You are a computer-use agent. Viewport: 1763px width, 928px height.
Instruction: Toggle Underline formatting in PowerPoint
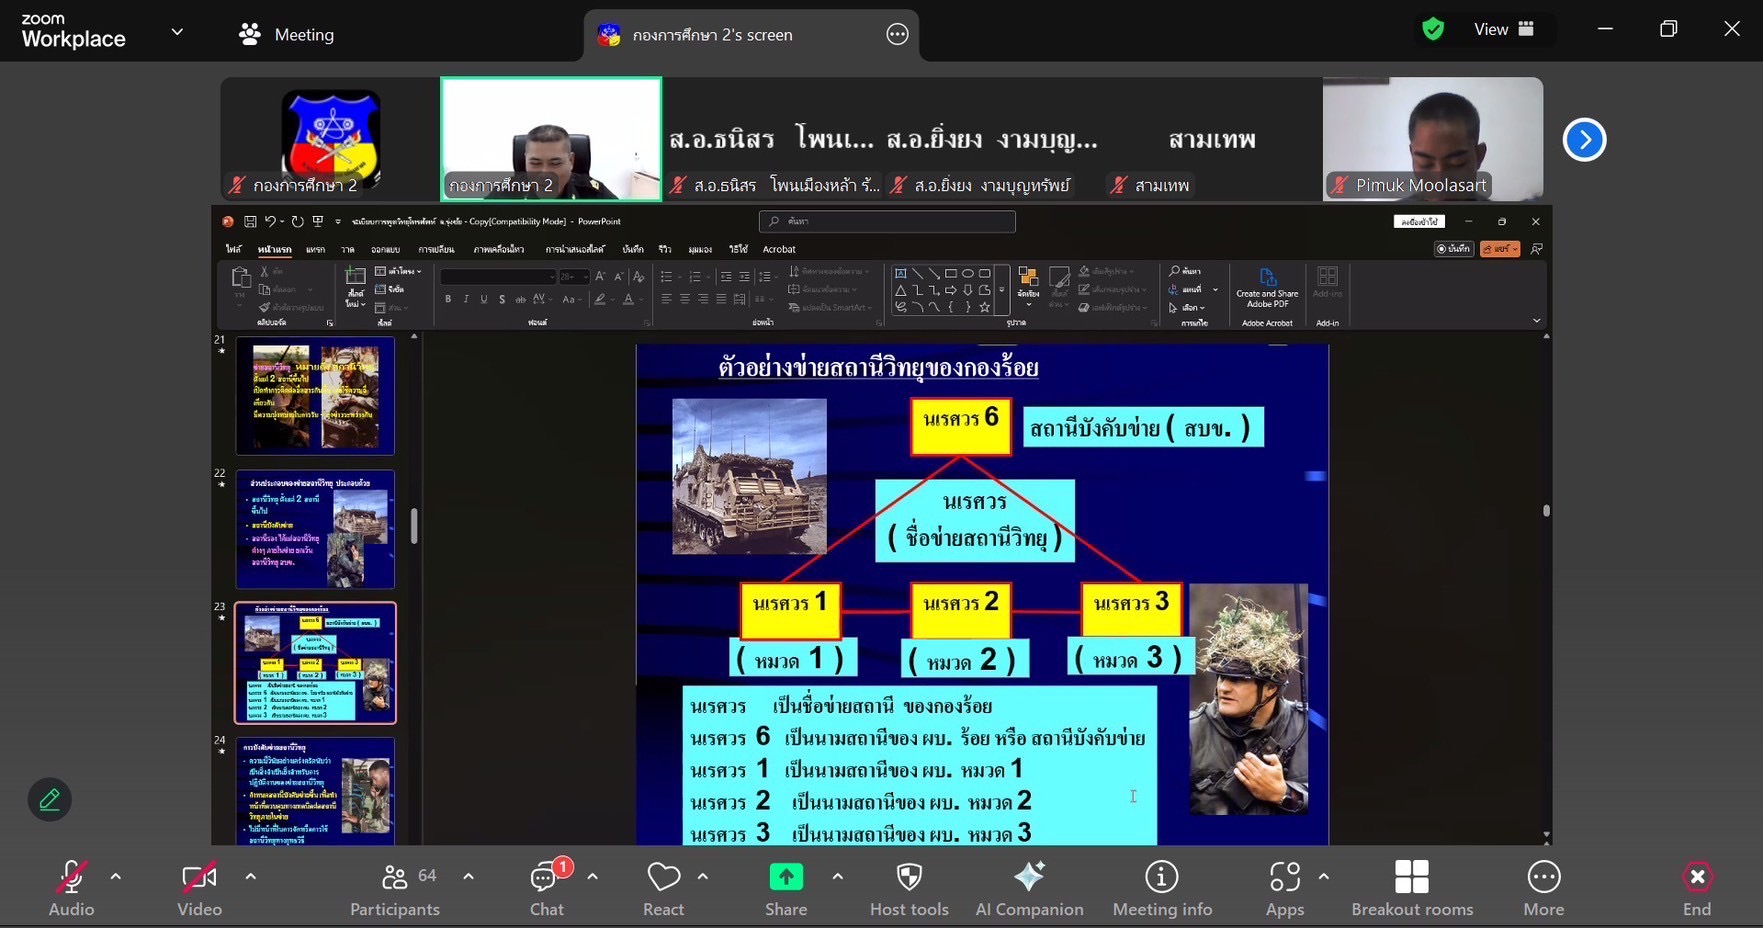pyautogui.click(x=484, y=299)
